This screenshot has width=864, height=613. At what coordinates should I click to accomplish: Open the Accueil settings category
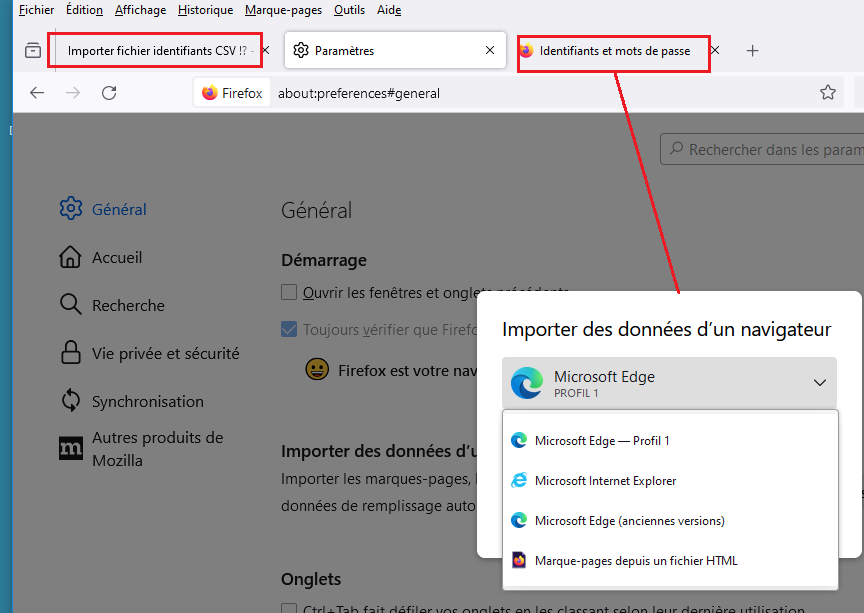click(x=101, y=257)
